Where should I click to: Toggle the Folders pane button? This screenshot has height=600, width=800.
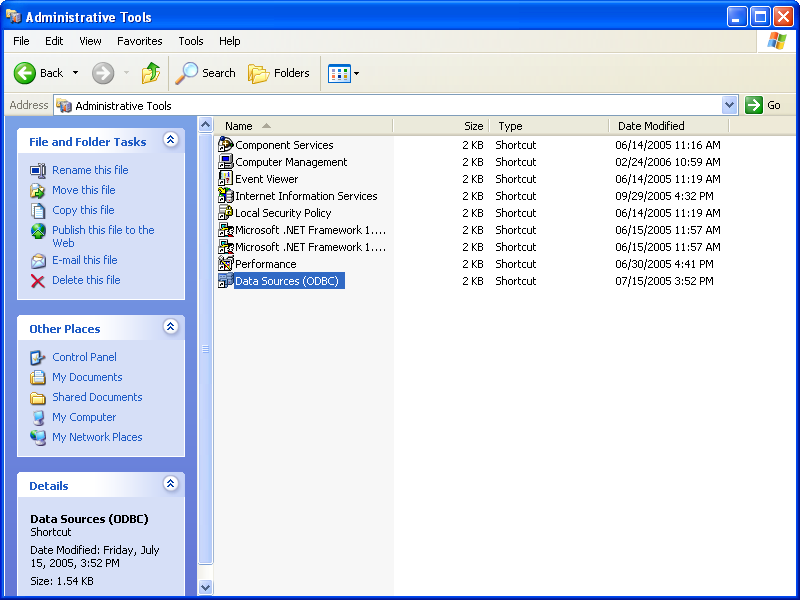coord(279,73)
